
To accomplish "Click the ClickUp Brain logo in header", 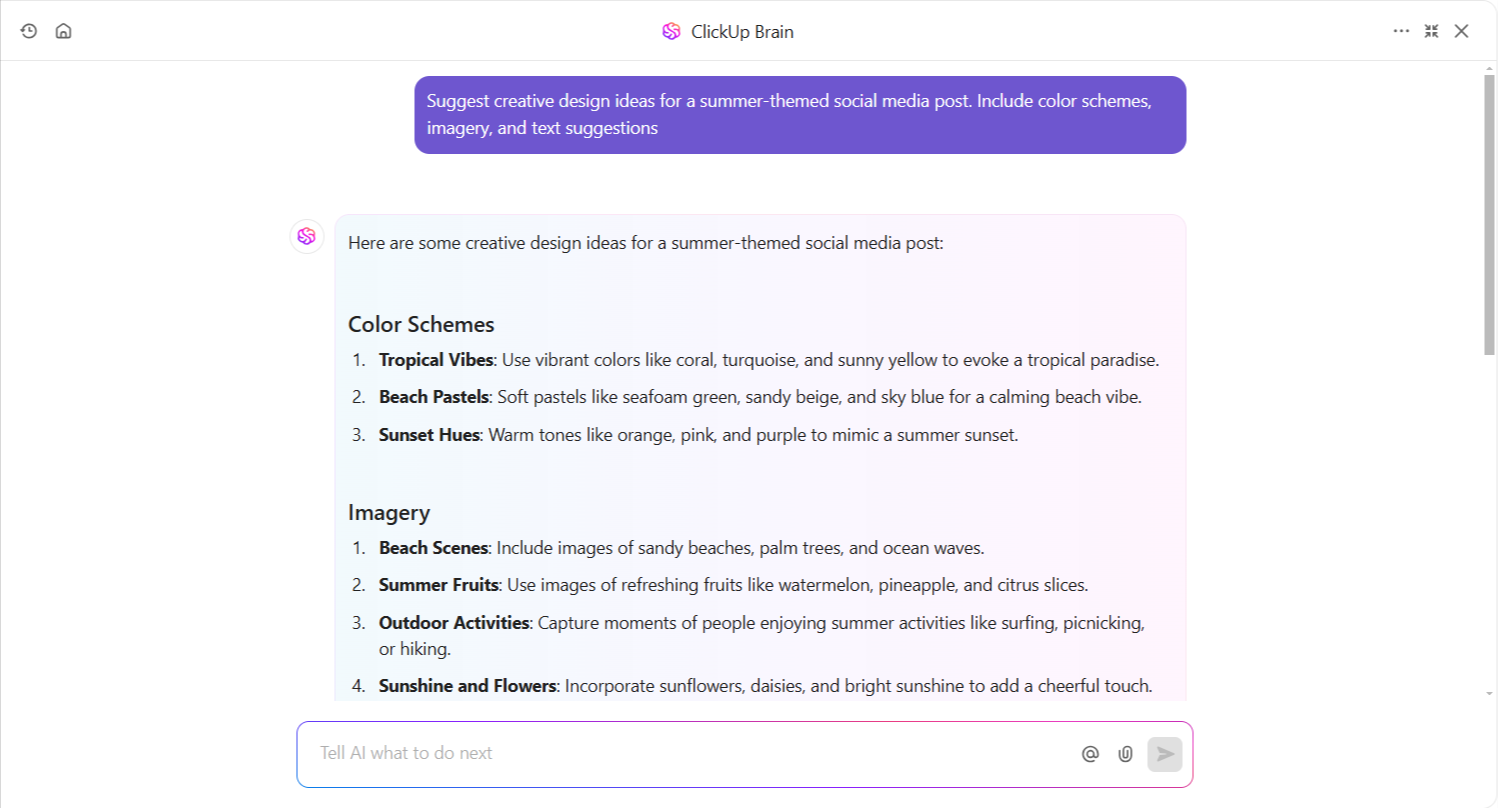I will coord(671,31).
